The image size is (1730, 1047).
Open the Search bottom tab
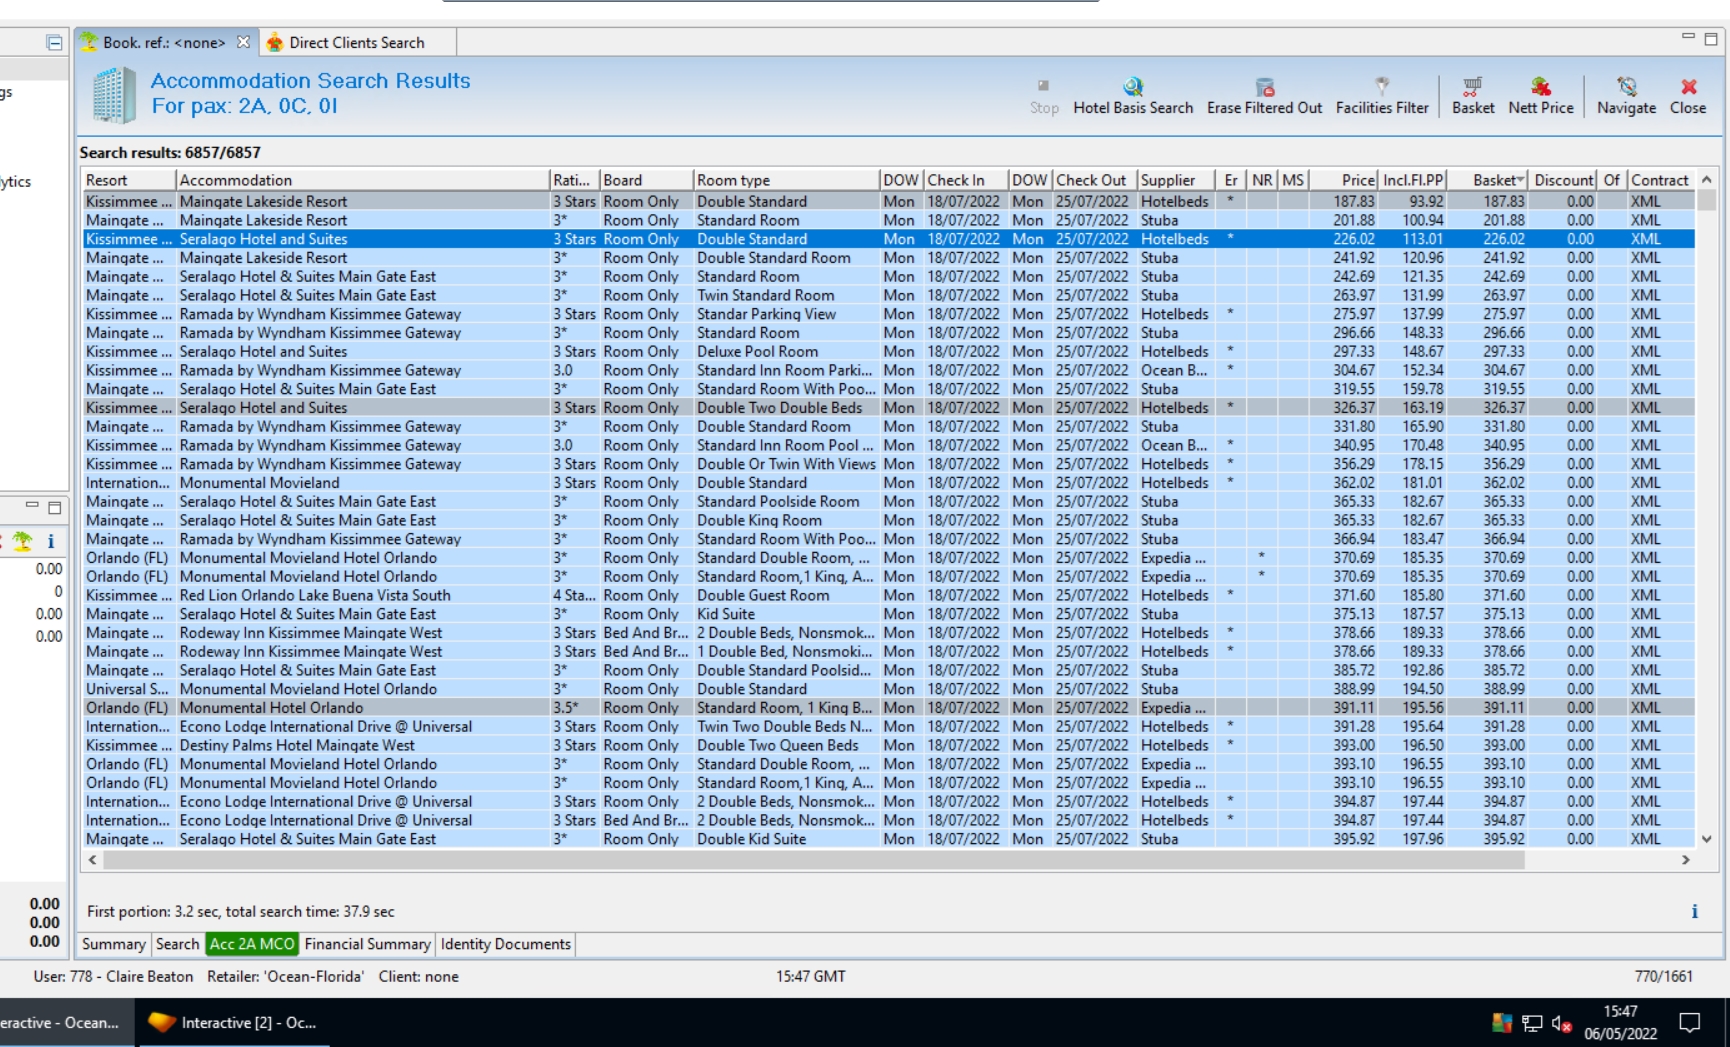177,944
